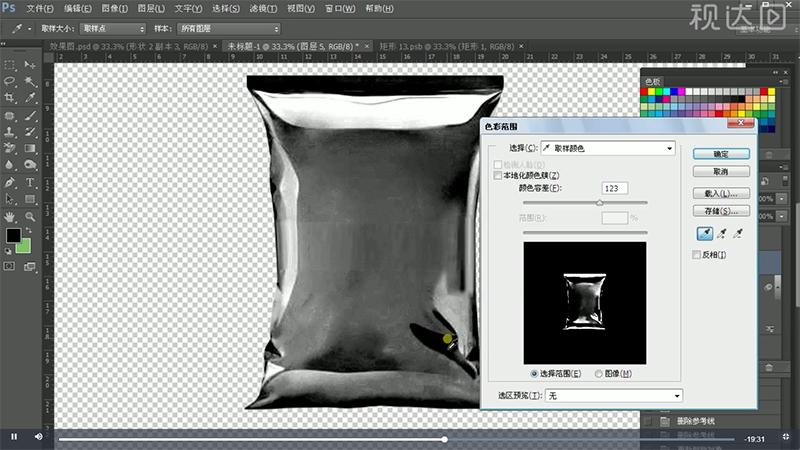Screen dimensions: 800x450
Task: Open the 取样大小 dropdown in options bar
Action: click(x=113, y=29)
